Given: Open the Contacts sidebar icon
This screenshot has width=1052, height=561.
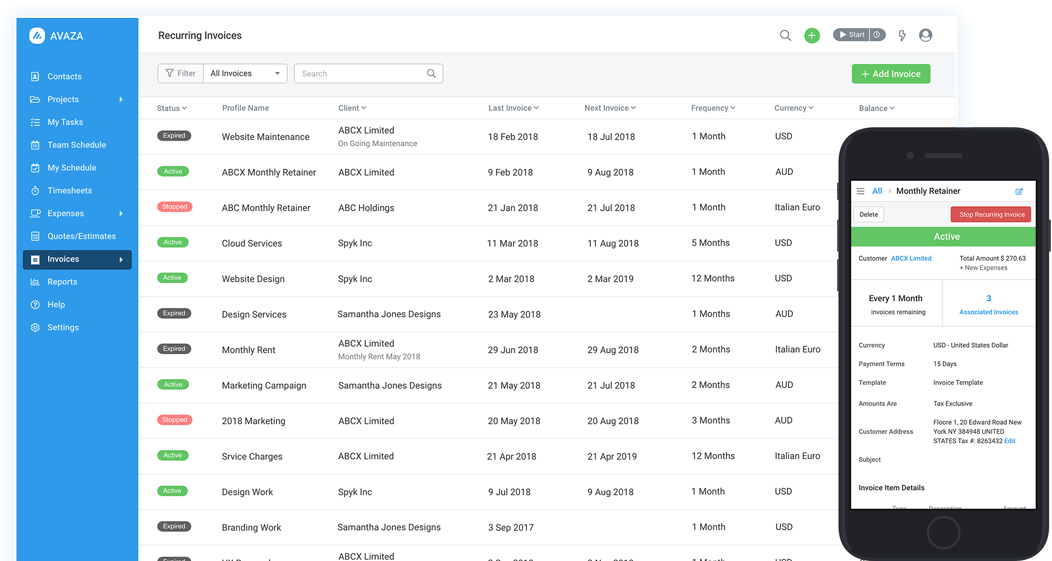Looking at the screenshot, I should coord(35,76).
